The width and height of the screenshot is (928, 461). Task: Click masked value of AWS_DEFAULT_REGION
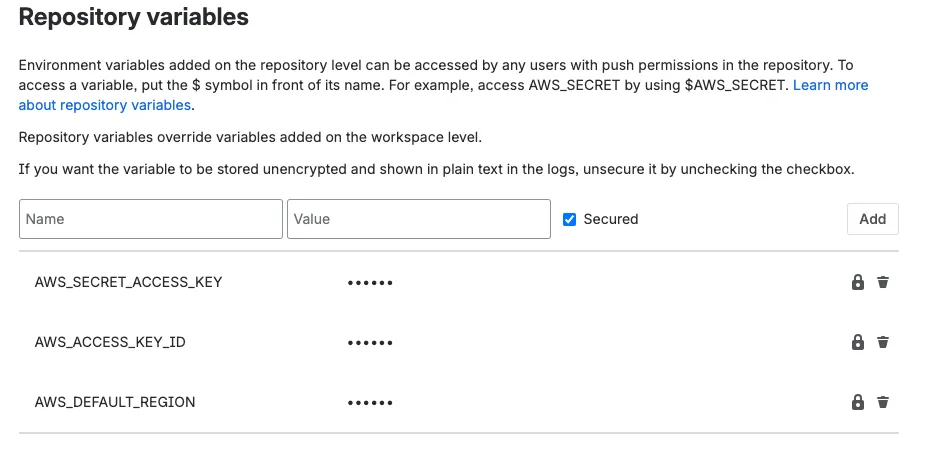click(x=370, y=403)
